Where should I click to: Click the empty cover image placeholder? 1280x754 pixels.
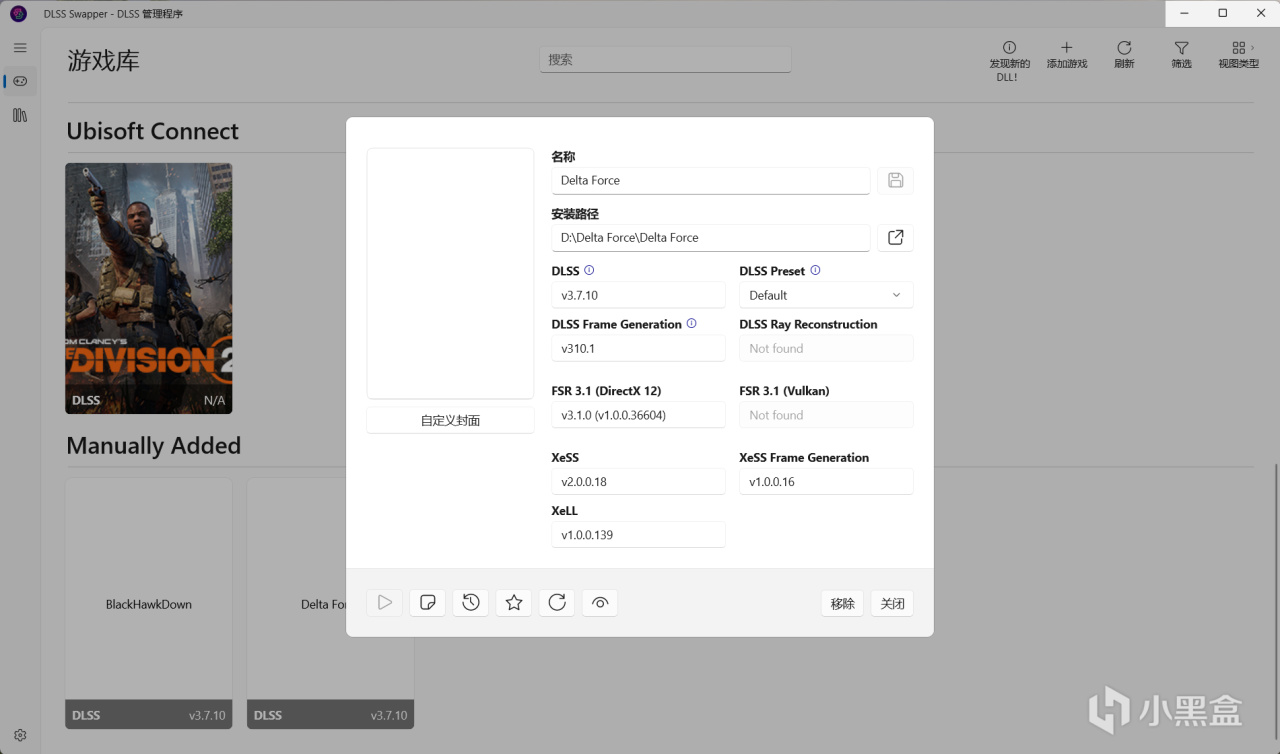coord(450,274)
